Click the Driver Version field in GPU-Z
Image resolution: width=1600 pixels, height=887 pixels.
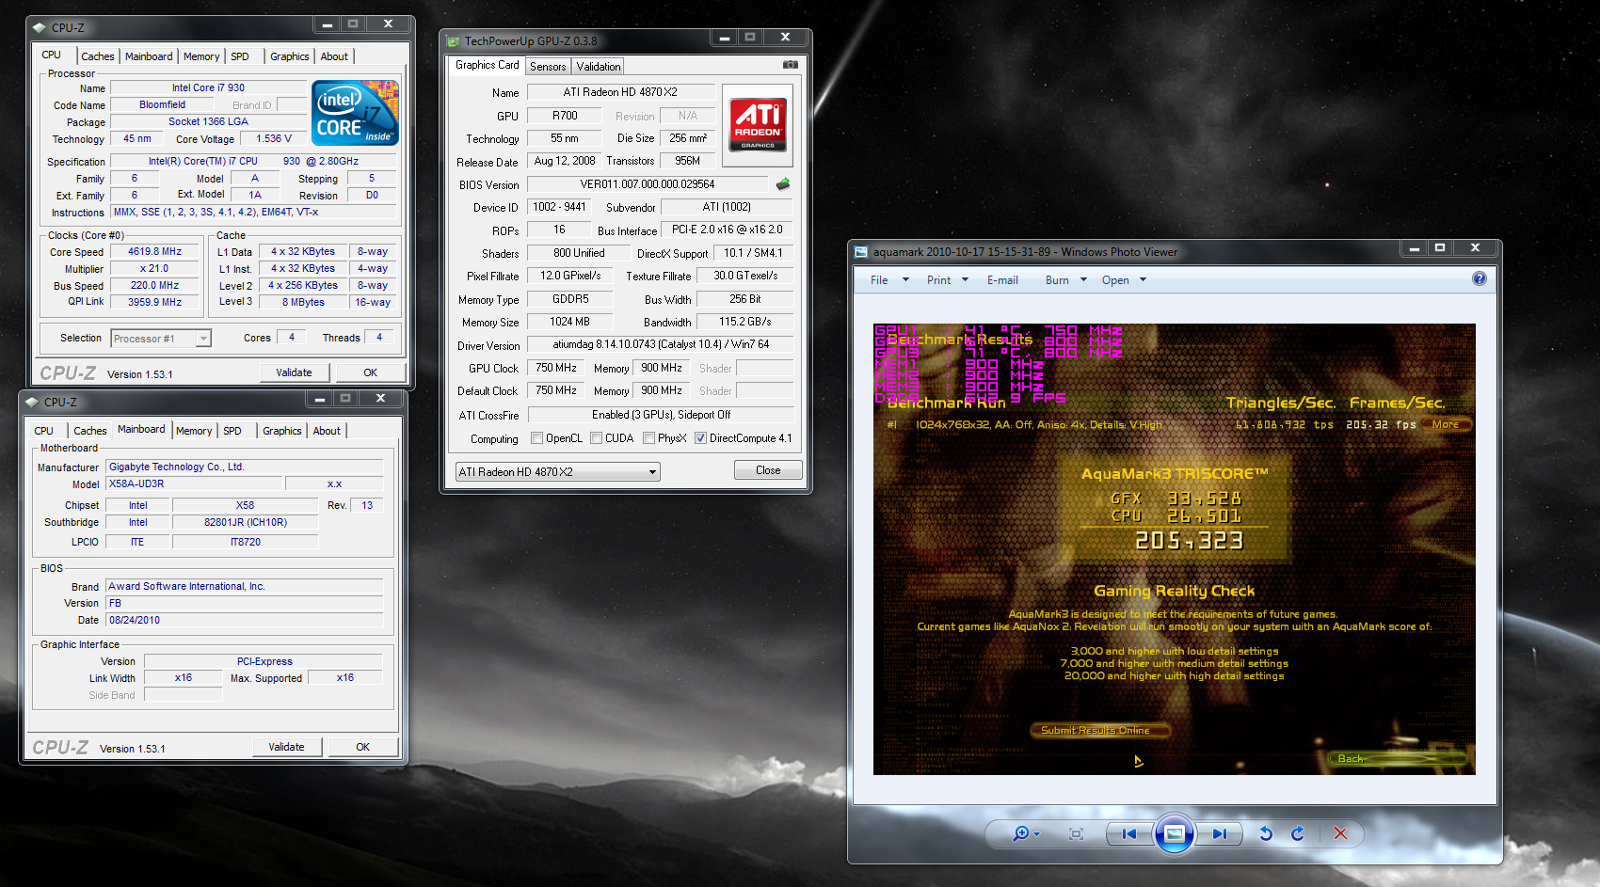(x=660, y=344)
